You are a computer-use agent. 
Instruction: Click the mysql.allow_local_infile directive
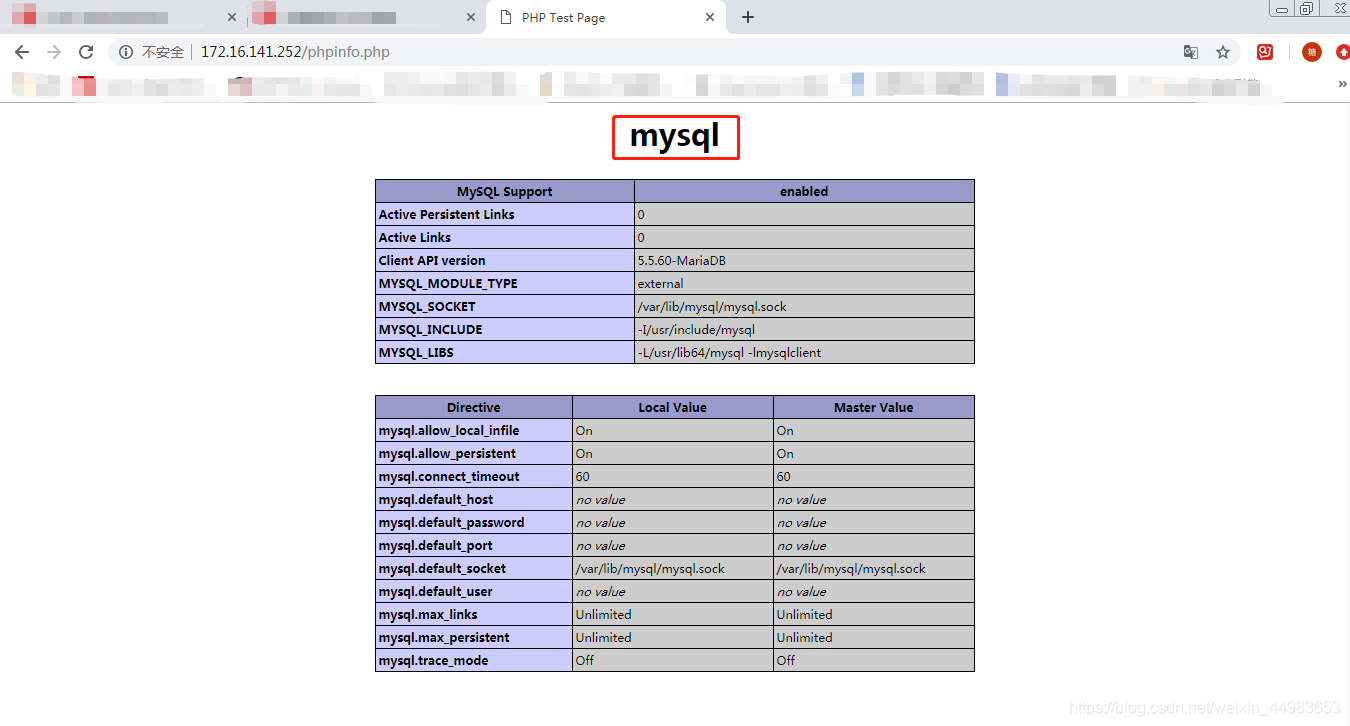(x=449, y=430)
